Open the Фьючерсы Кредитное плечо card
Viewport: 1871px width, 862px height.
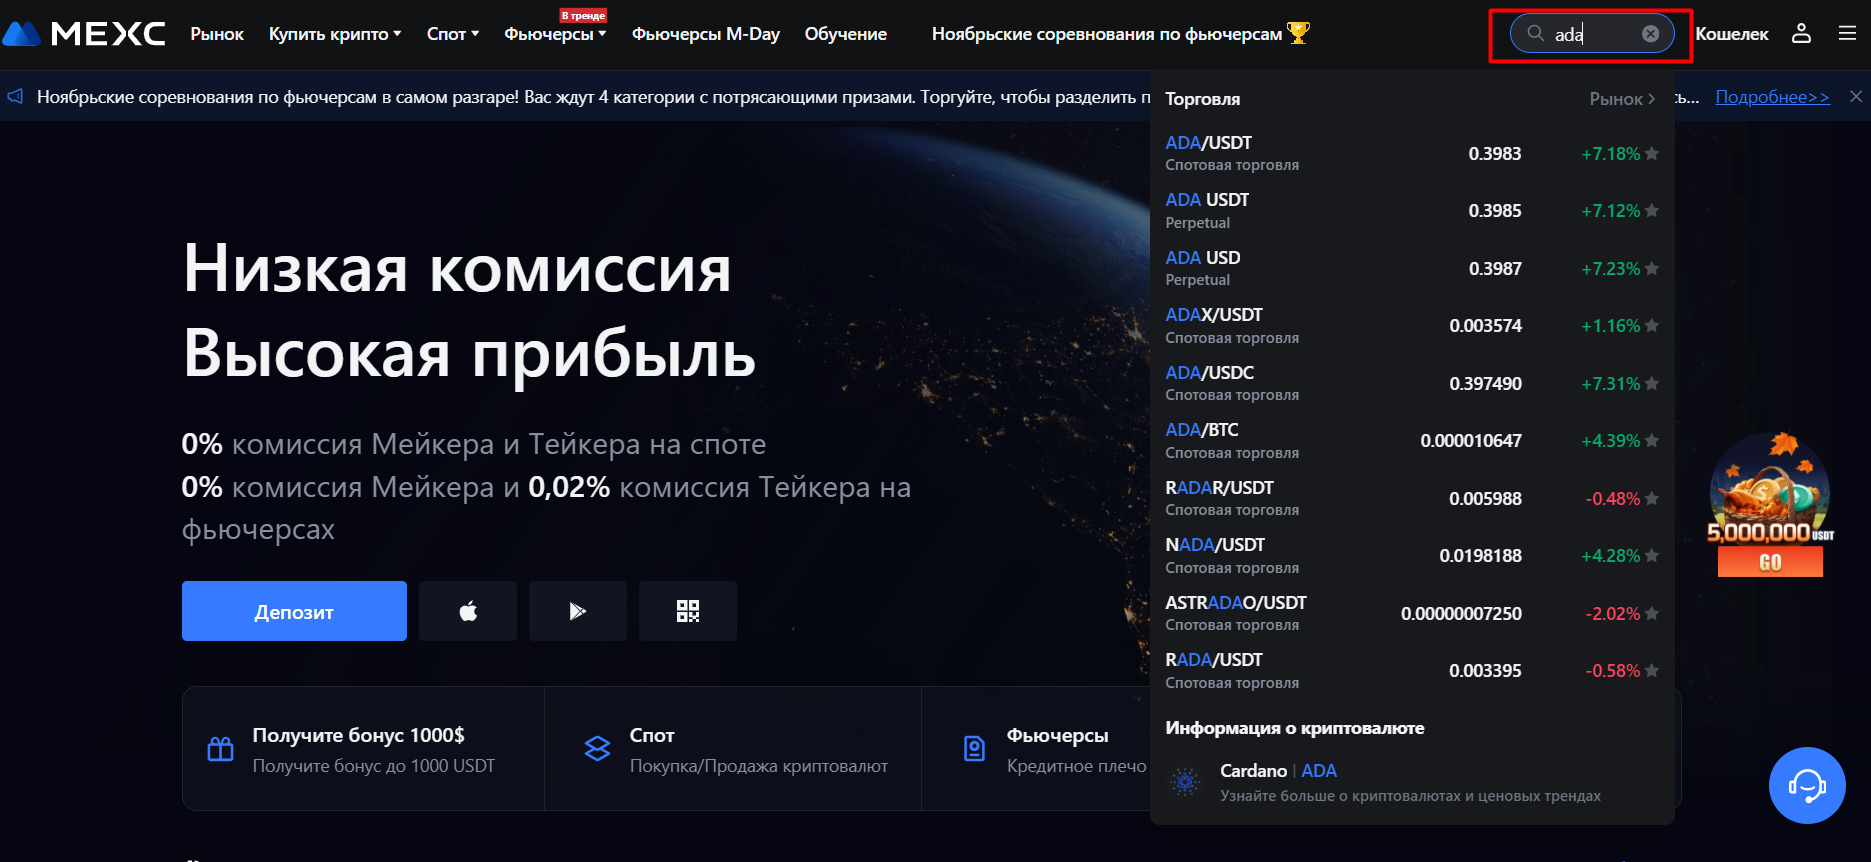1036,749
